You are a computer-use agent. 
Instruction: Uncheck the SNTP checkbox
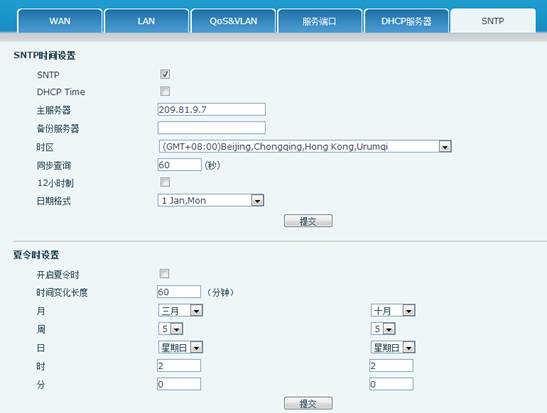[165, 74]
